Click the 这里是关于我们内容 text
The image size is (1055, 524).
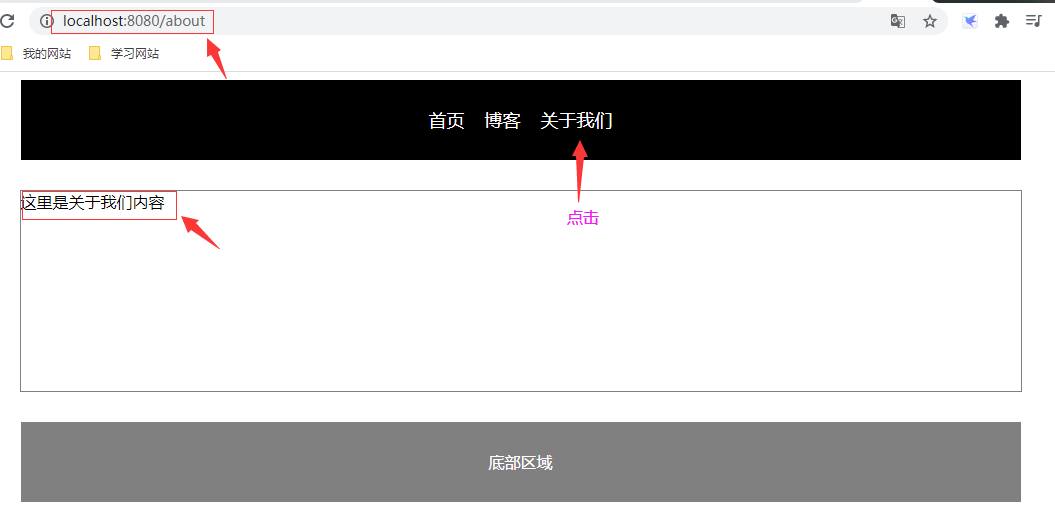point(93,202)
